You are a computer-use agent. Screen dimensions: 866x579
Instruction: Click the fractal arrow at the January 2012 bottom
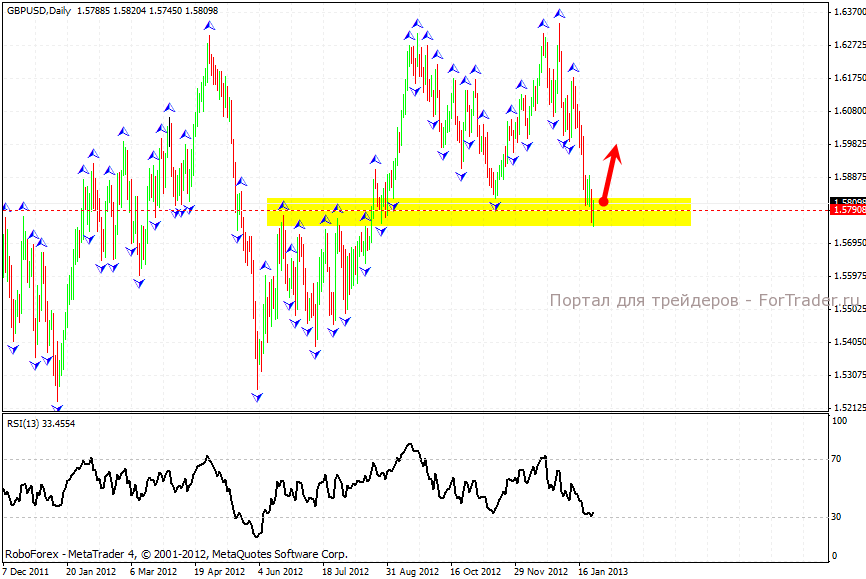coord(57,408)
